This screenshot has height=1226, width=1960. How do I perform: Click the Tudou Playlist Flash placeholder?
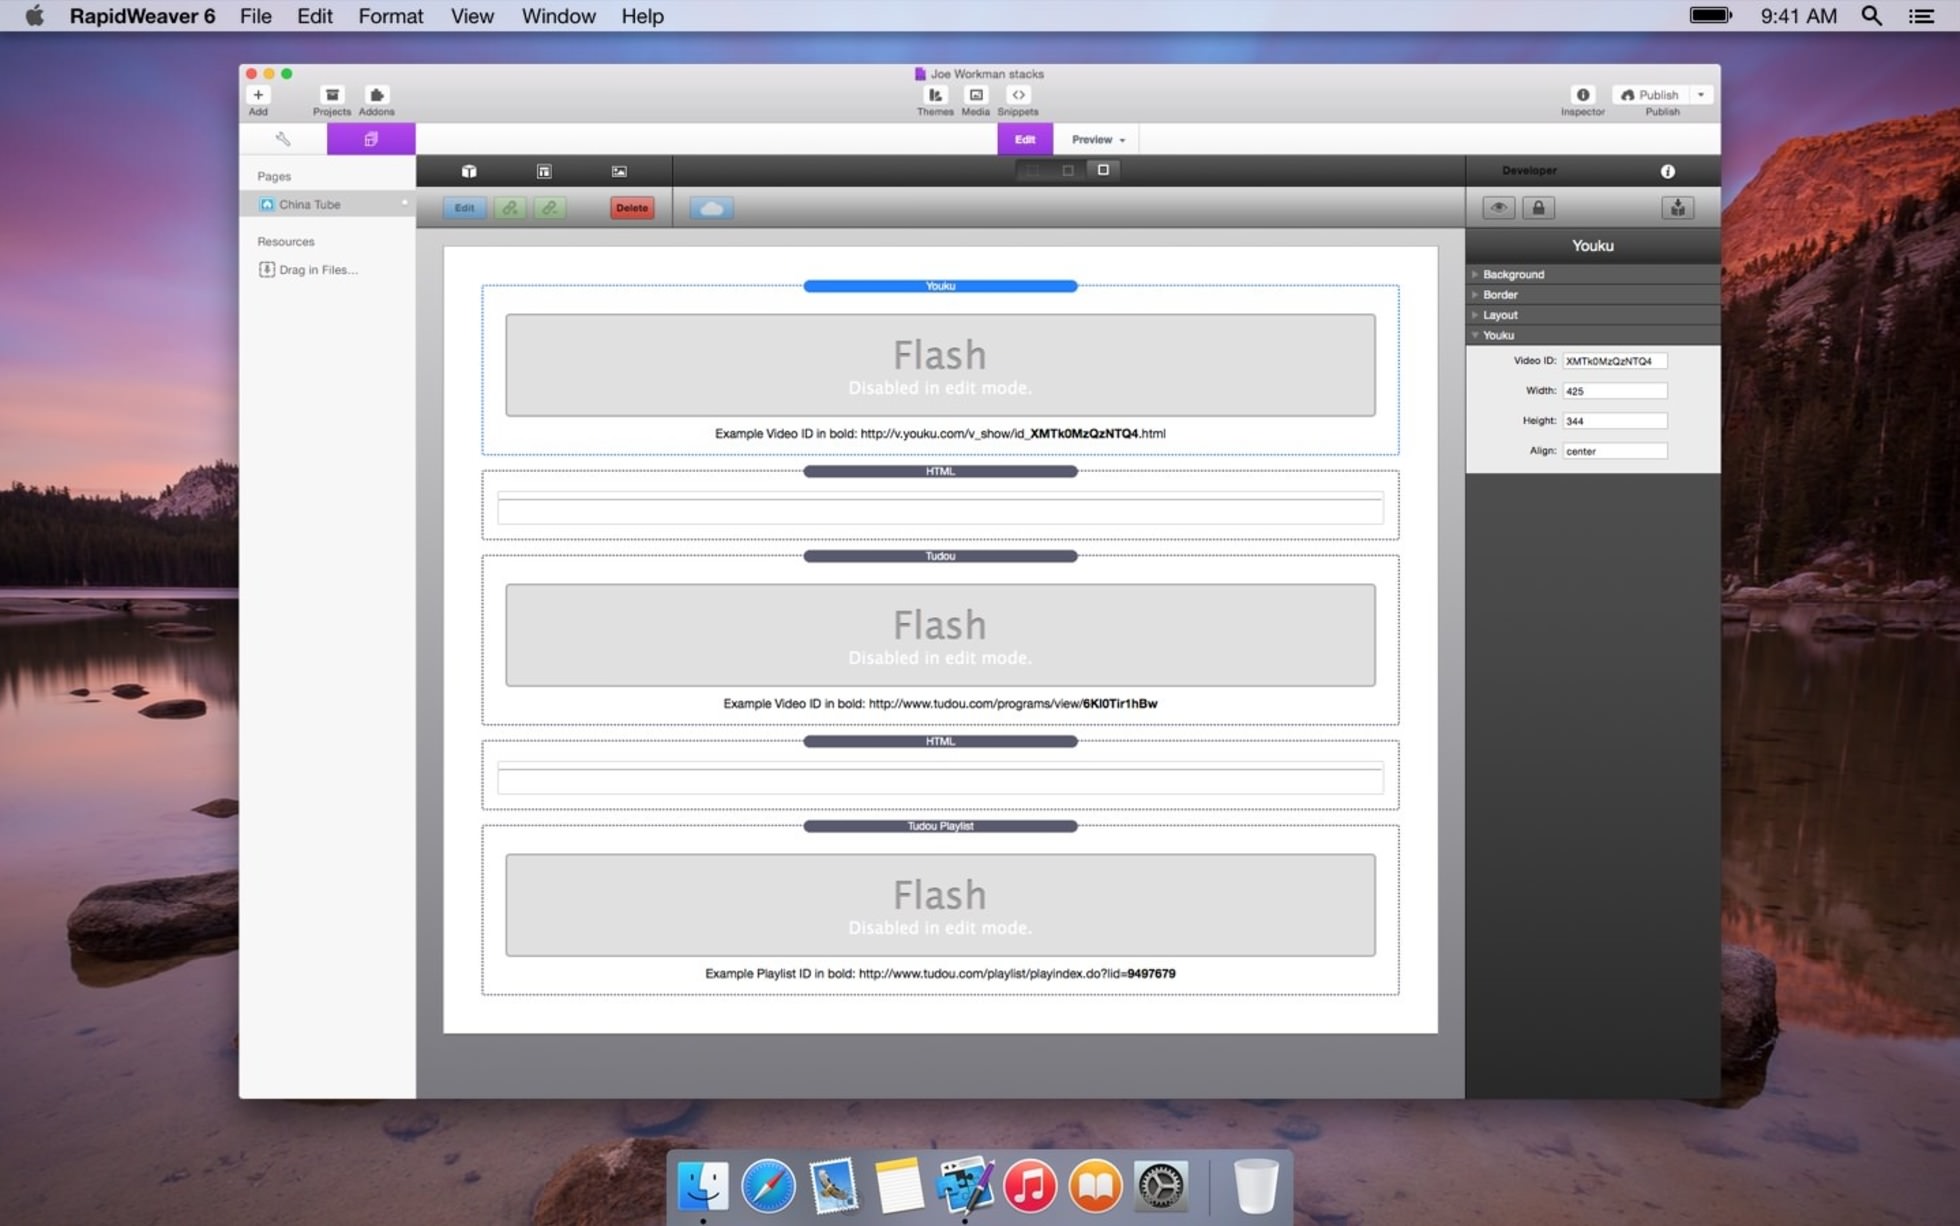pyautogui.click(x=940, y=905)
